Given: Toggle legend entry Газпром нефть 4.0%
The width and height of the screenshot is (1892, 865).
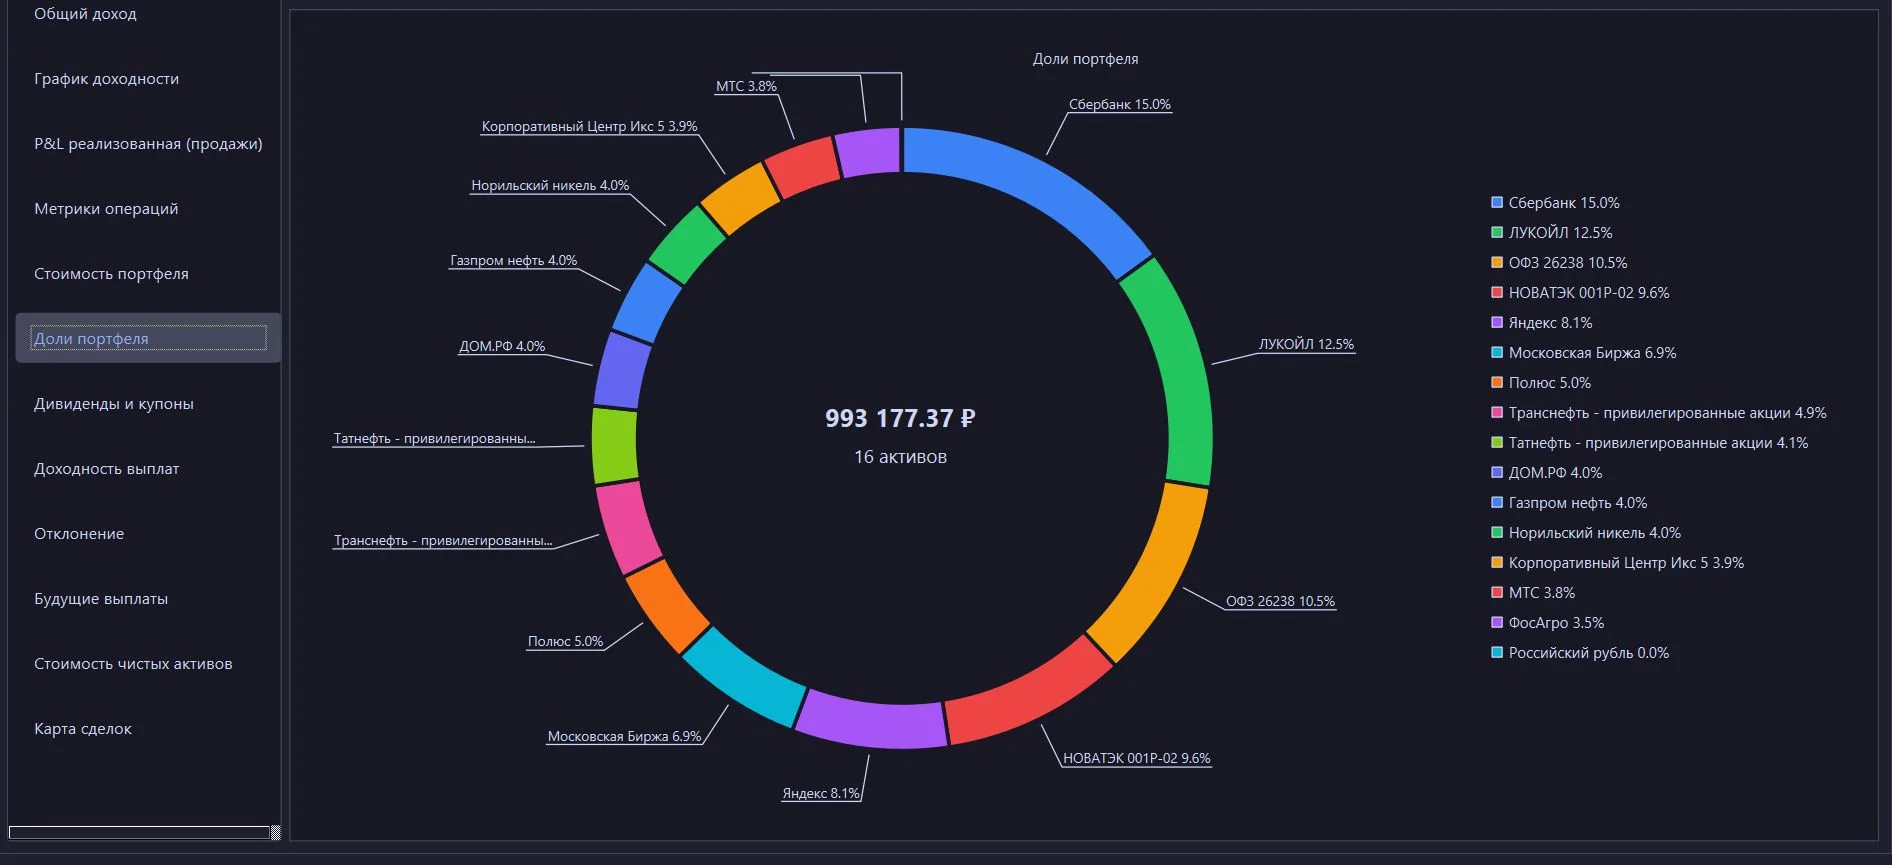Looking at the screenshot, I should (x=1569, y=503).
